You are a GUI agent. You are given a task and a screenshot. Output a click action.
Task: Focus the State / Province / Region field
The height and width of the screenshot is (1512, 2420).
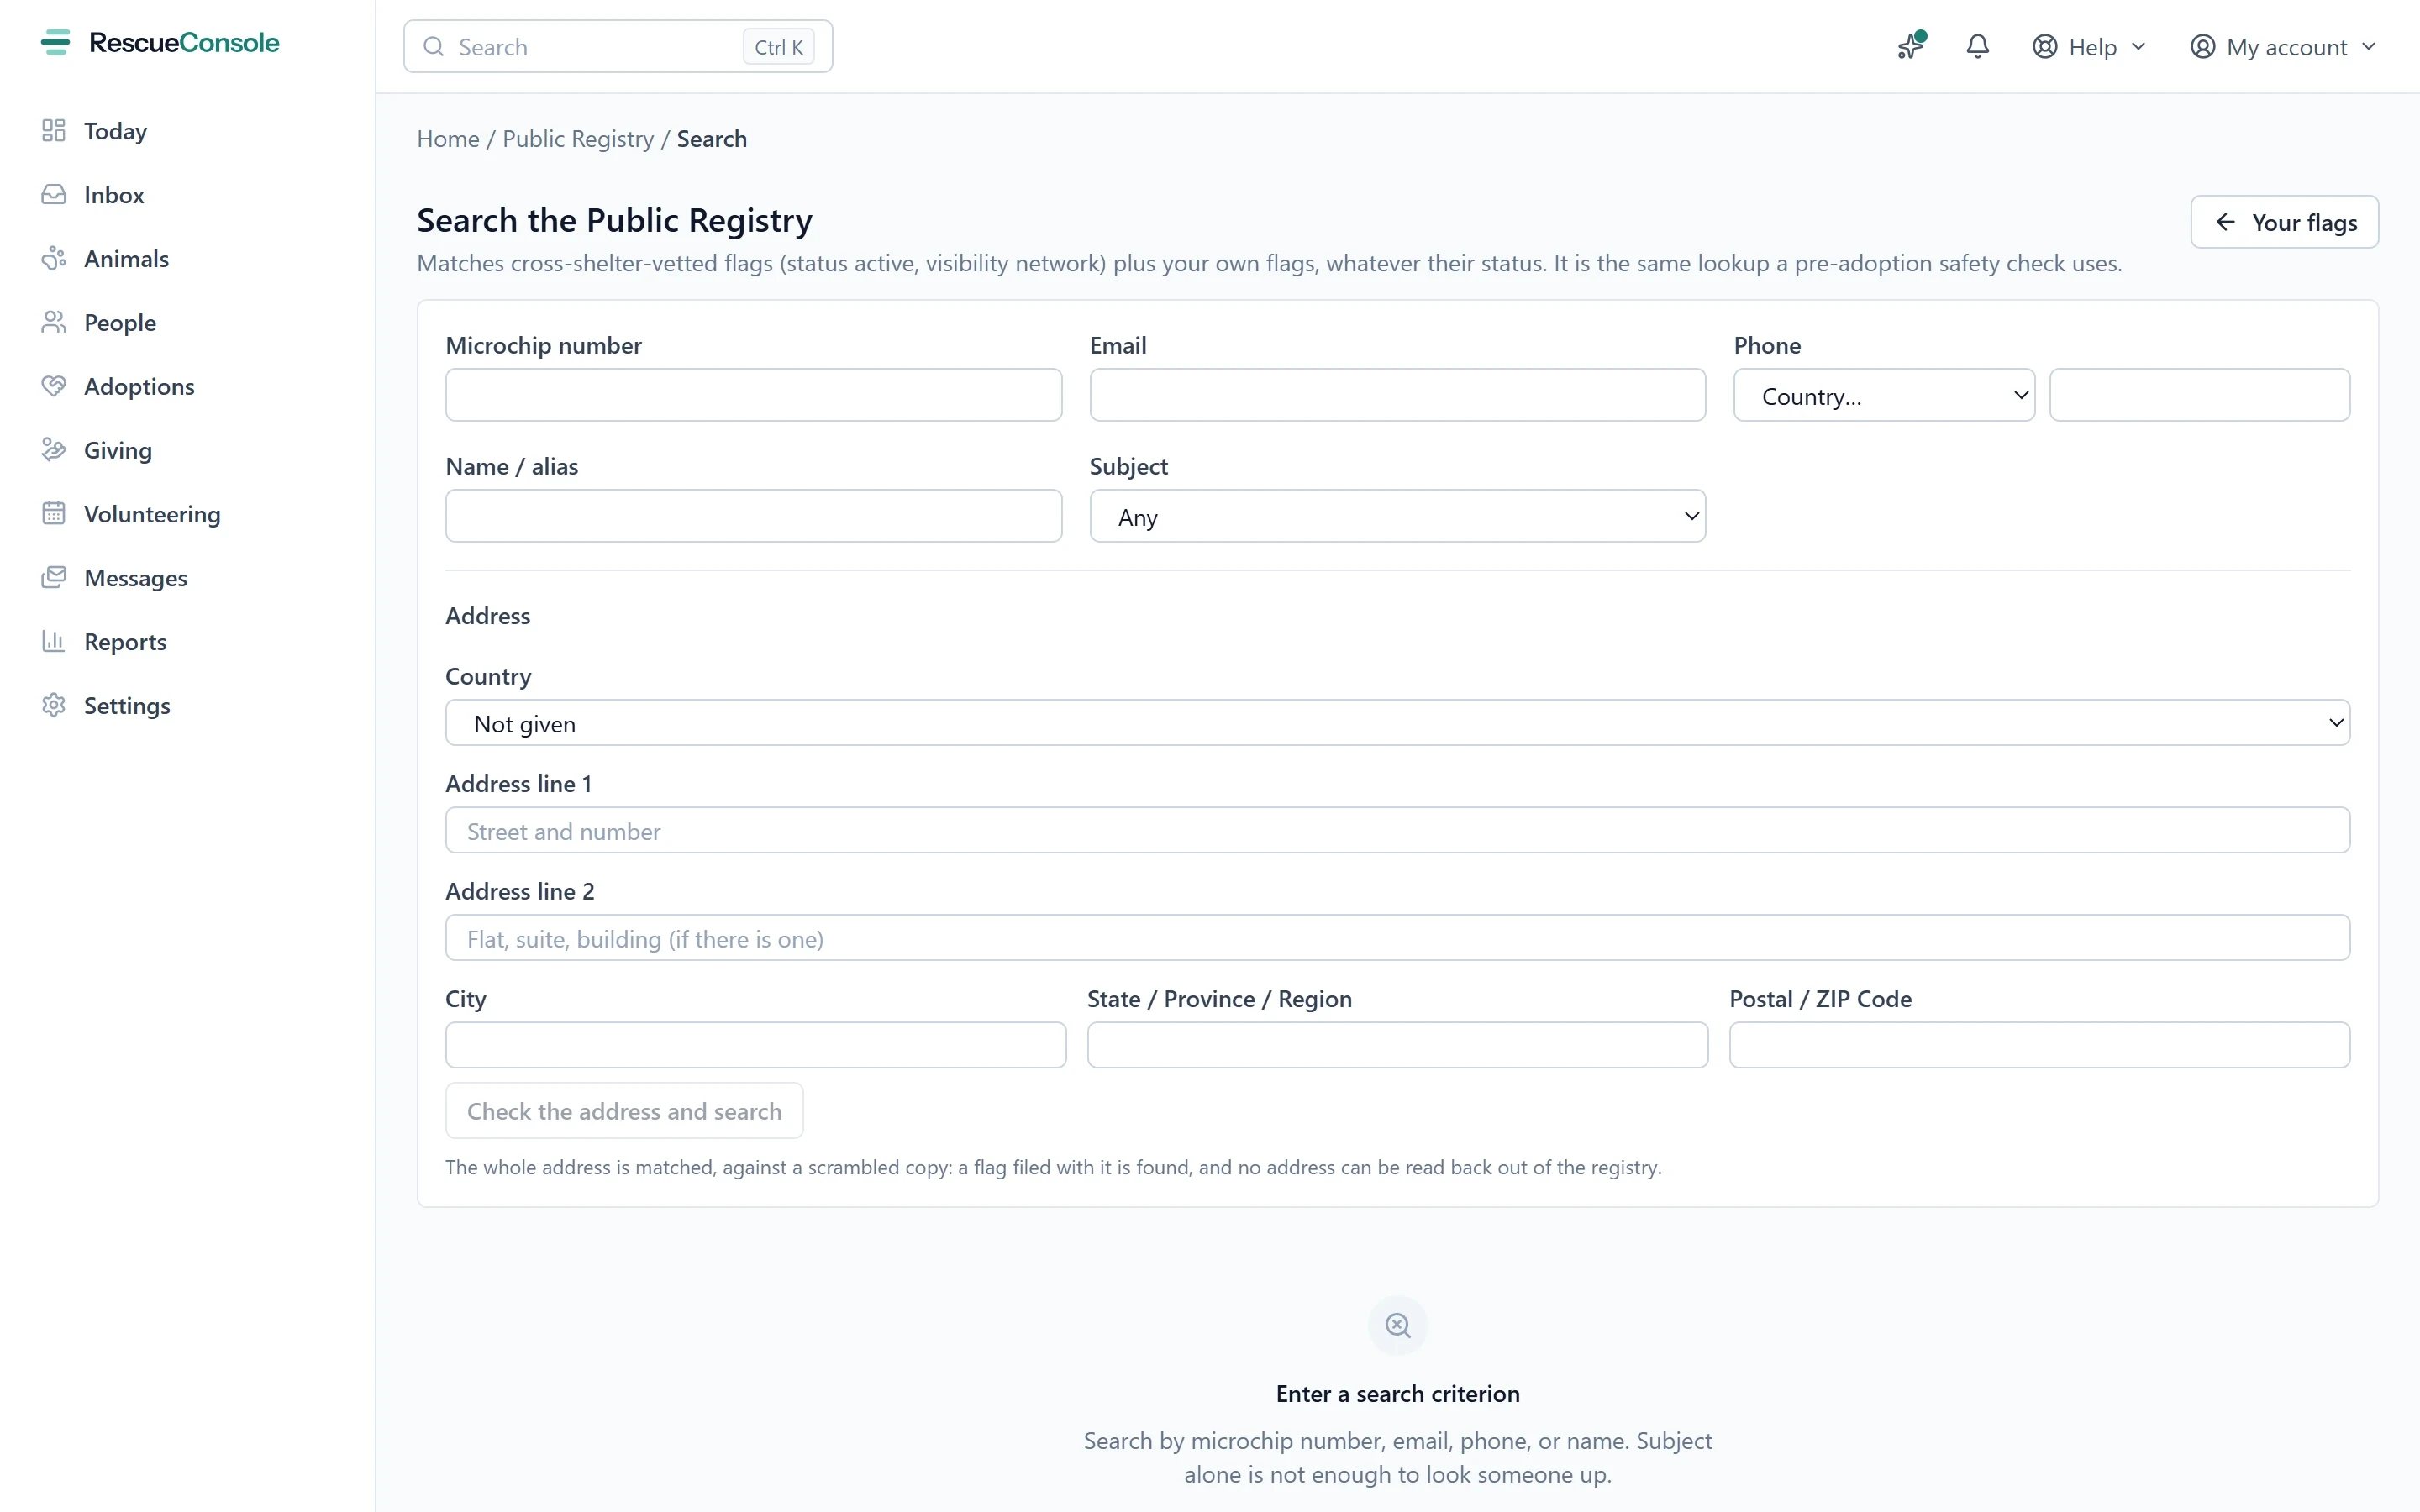pos(1397,1045)
